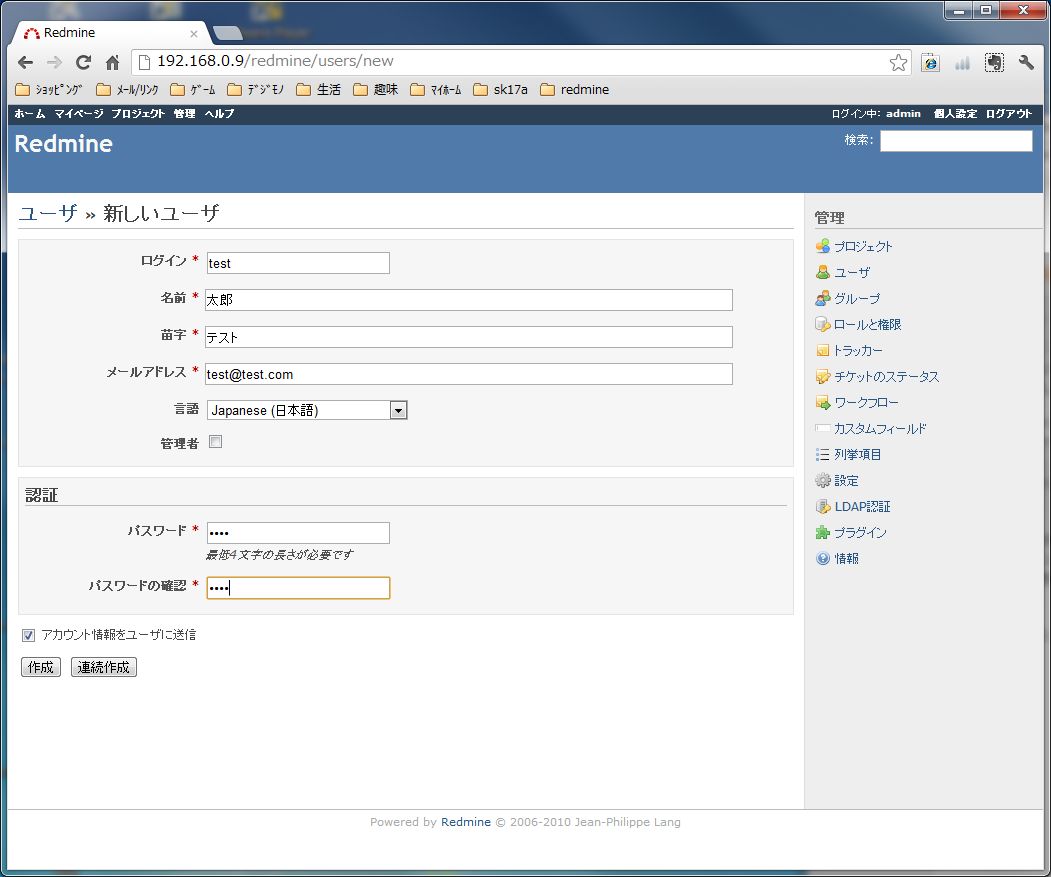
Task: Click the Evernote extension icon
Action: [994, 62]
